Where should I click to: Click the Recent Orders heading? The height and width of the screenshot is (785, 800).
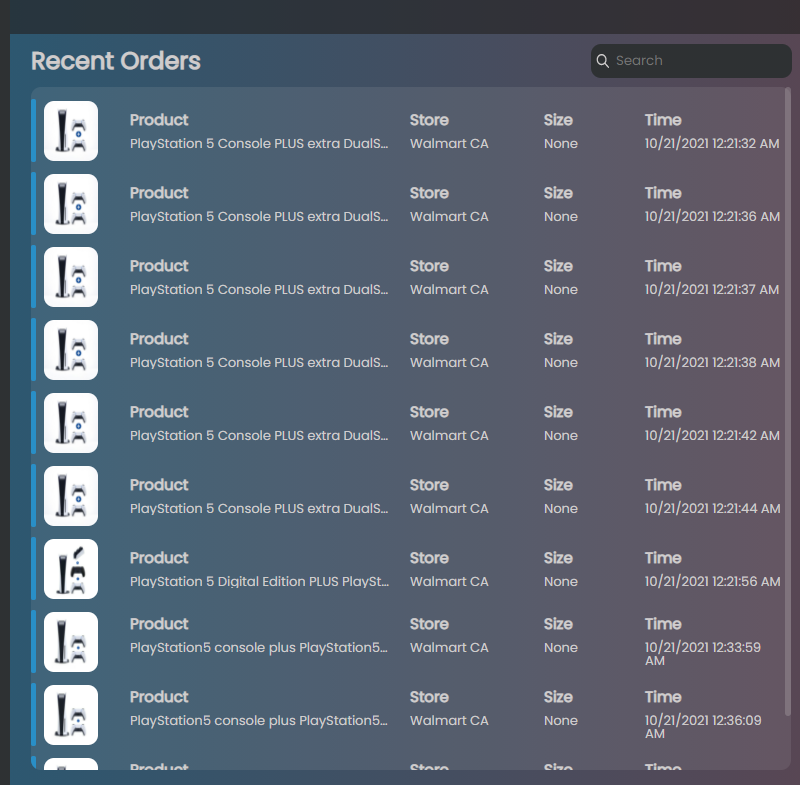[116, 61]
